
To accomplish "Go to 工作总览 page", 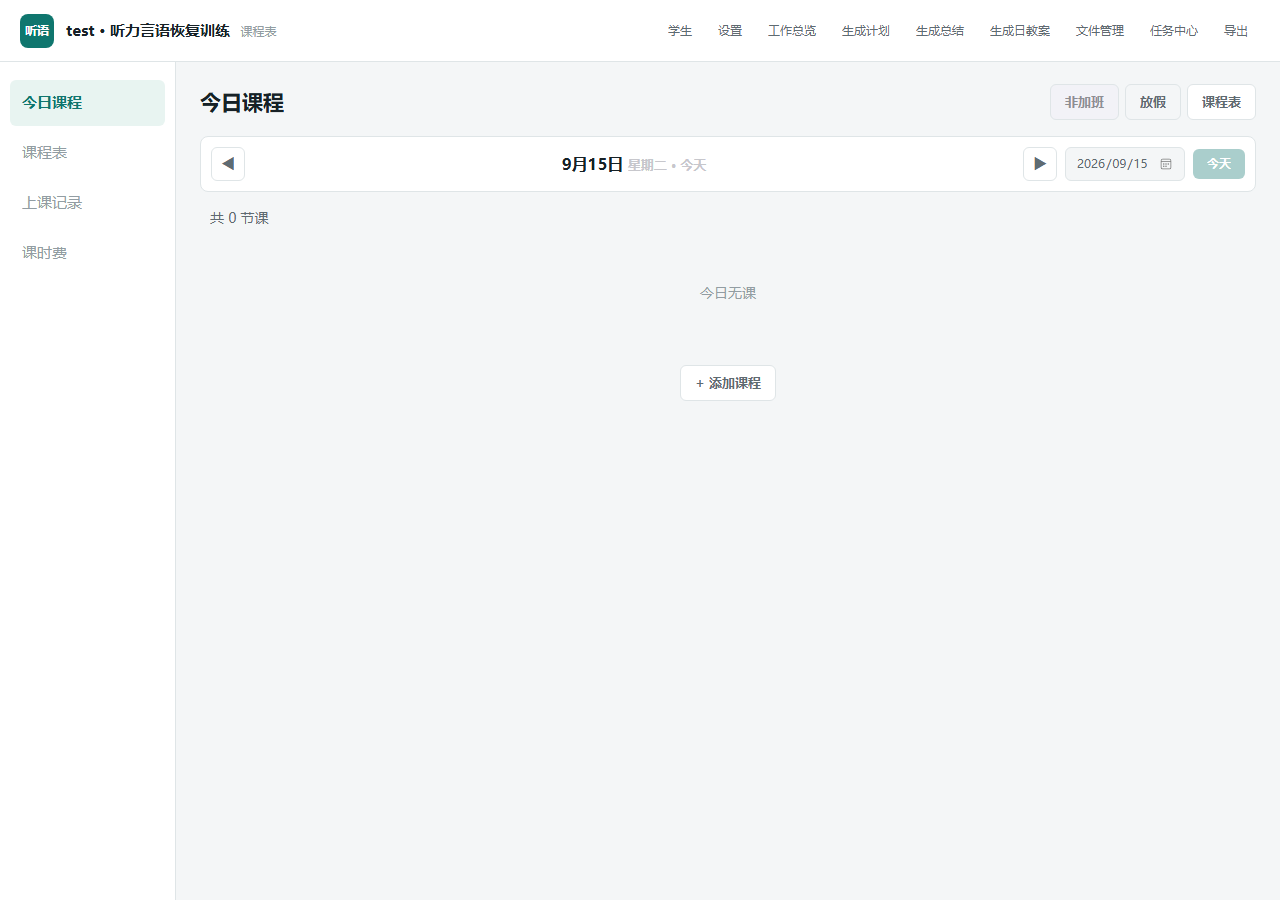I will pos(792,31).
